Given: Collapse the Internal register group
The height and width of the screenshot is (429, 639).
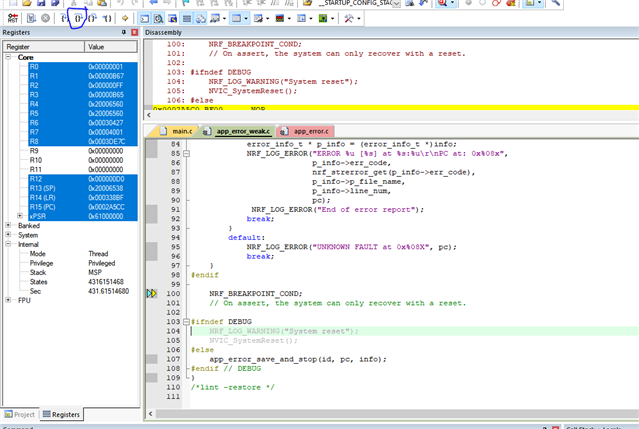Looking at the screenshot, I should (x=8, y=244).
